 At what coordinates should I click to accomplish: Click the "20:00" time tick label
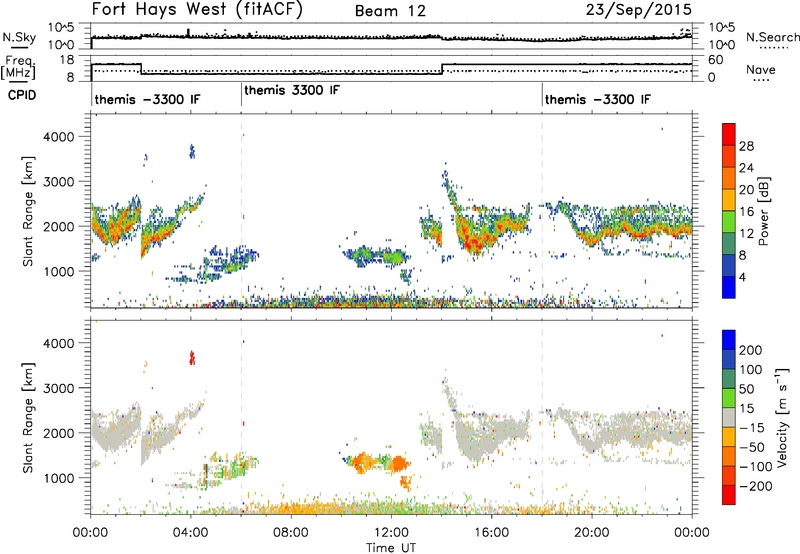click(x=591, y=533)
